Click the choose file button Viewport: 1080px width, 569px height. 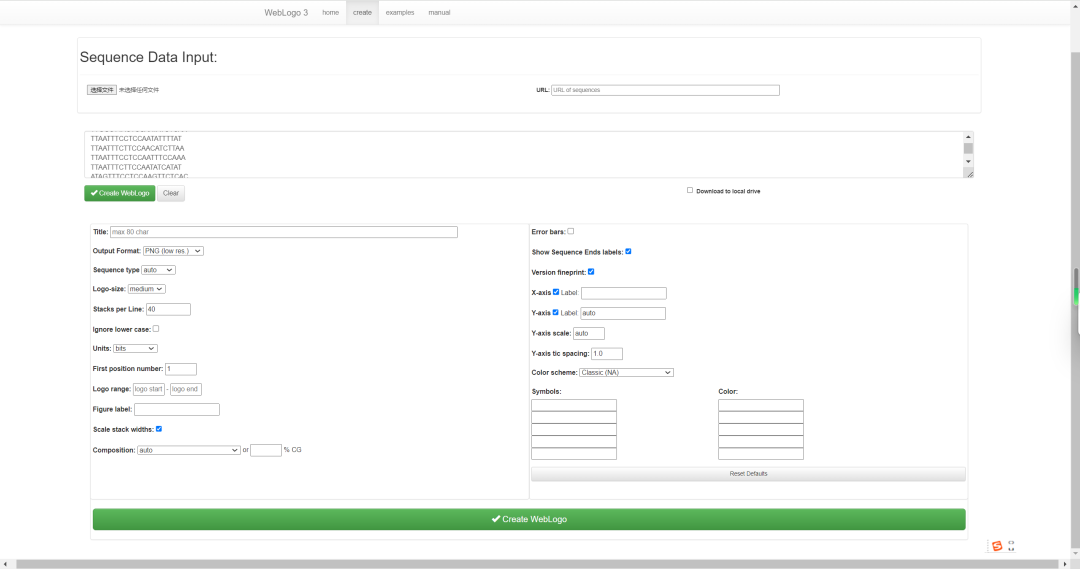[x=102, y=90]
